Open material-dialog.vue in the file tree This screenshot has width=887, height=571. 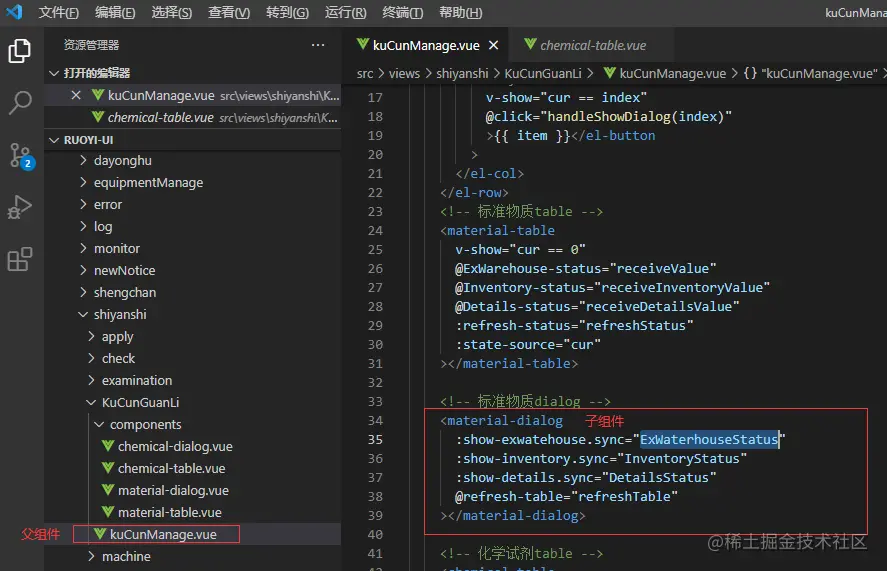pos(192,491)
